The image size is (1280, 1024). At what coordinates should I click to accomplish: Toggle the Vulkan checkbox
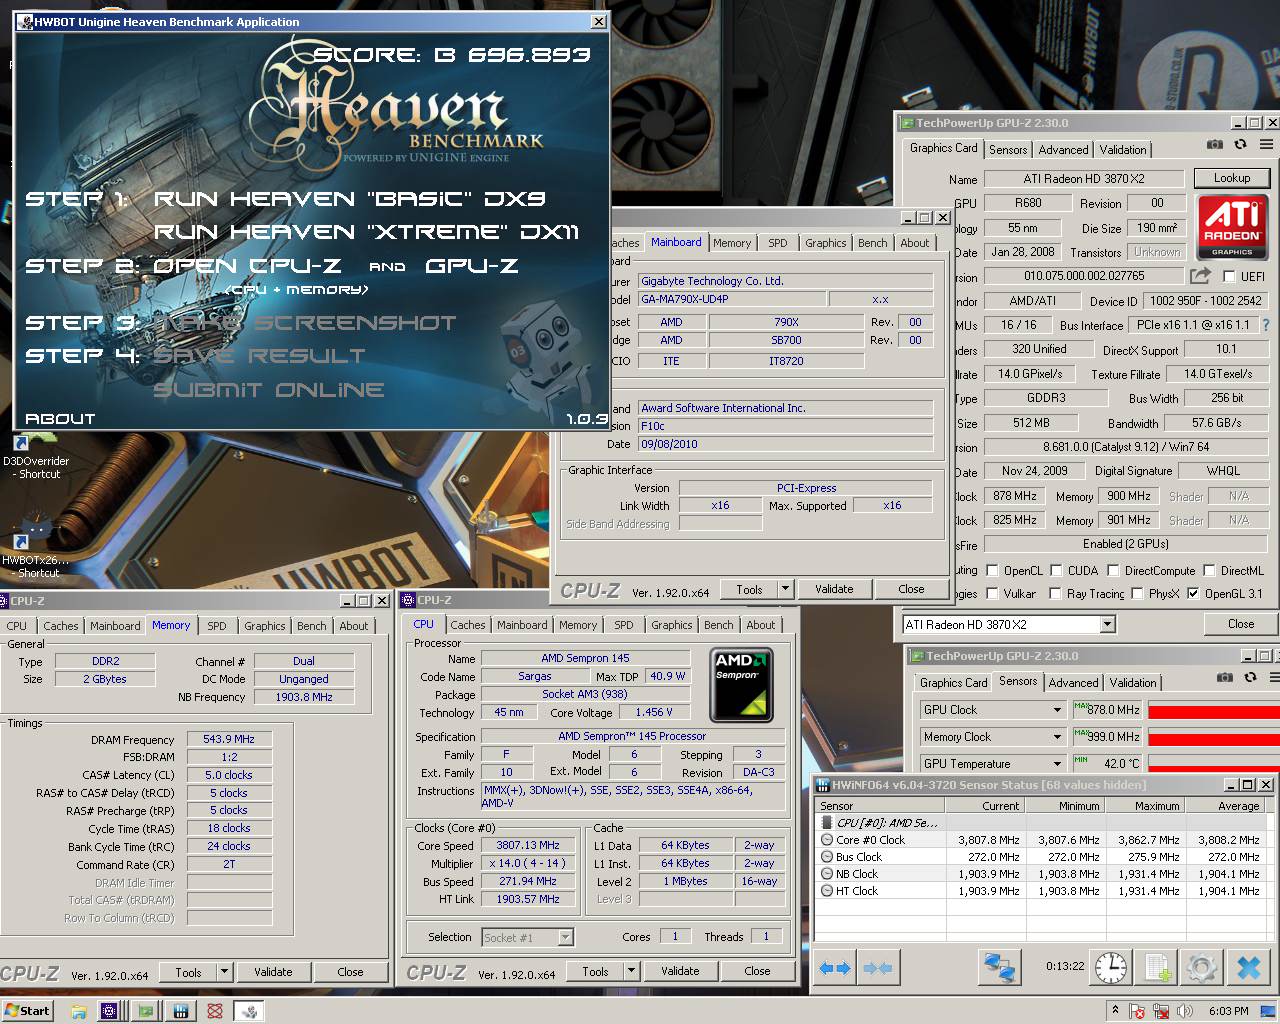[992, 593]
